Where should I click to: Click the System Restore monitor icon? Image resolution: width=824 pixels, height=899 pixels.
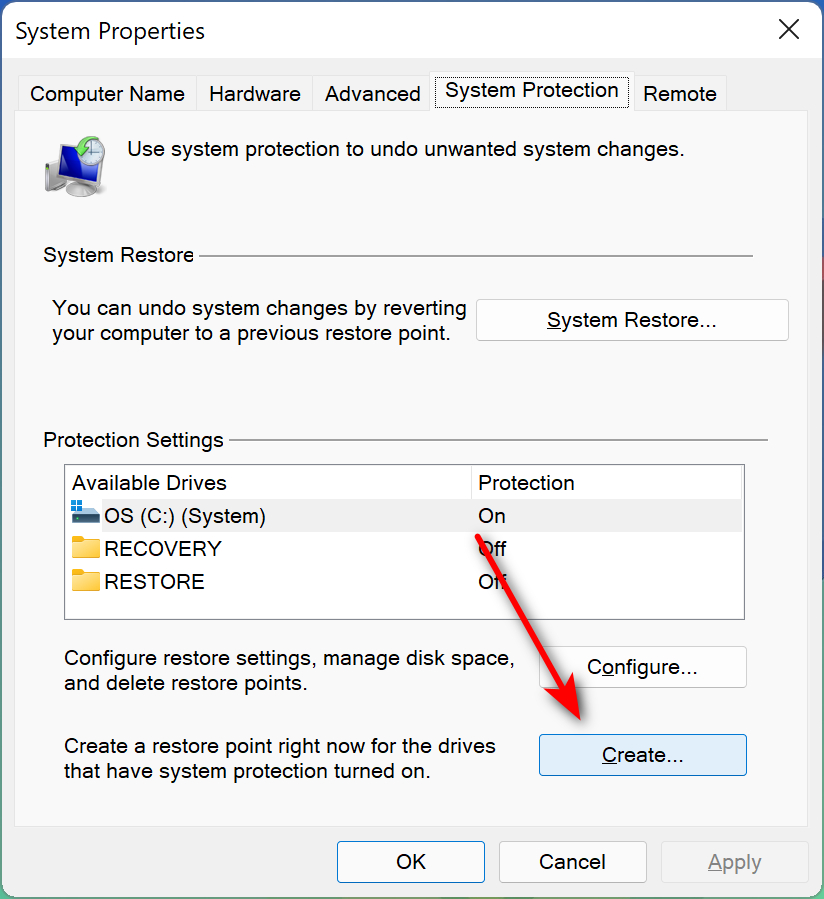click(75, 163)
